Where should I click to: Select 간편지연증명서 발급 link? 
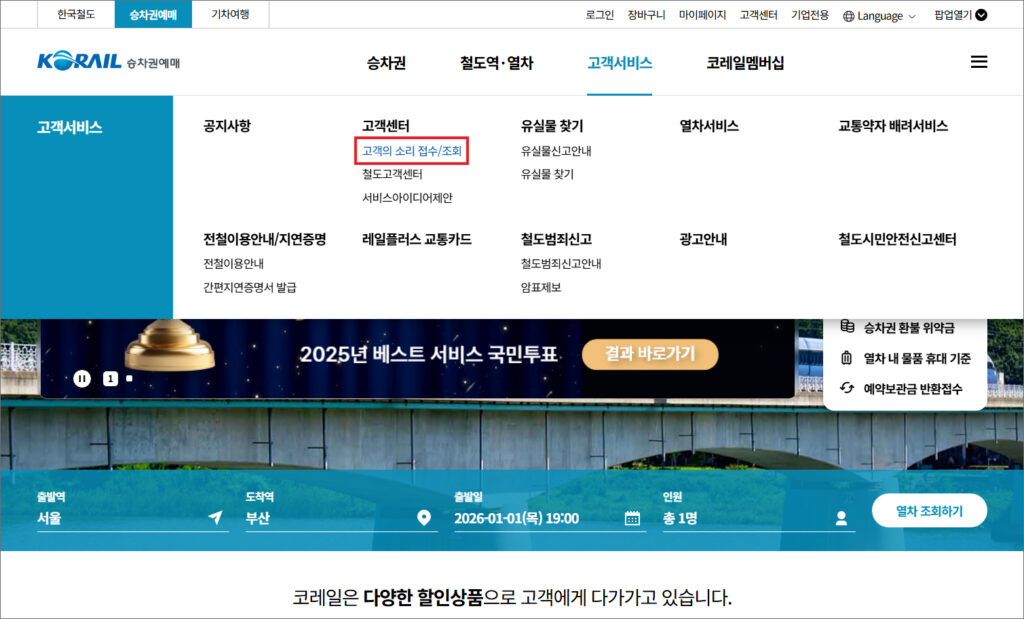click(249, 287)
